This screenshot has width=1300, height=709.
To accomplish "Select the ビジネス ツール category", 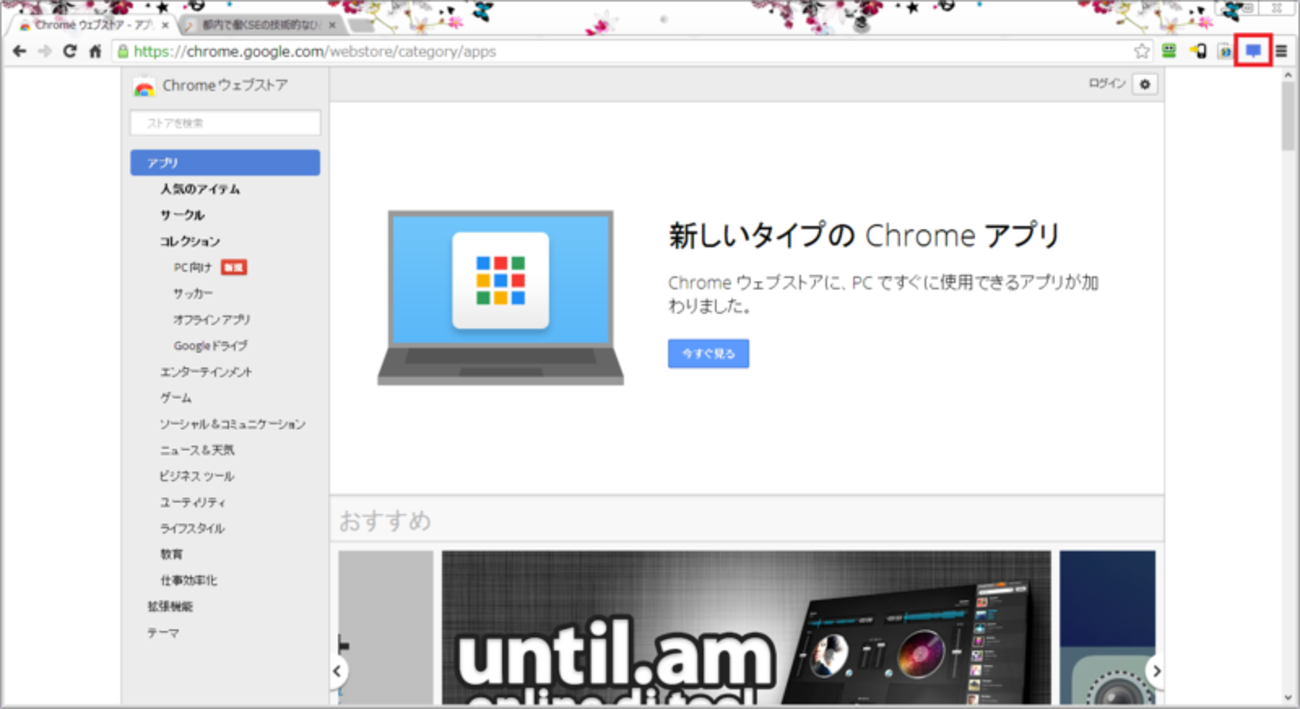I will (x=197, y=476).
